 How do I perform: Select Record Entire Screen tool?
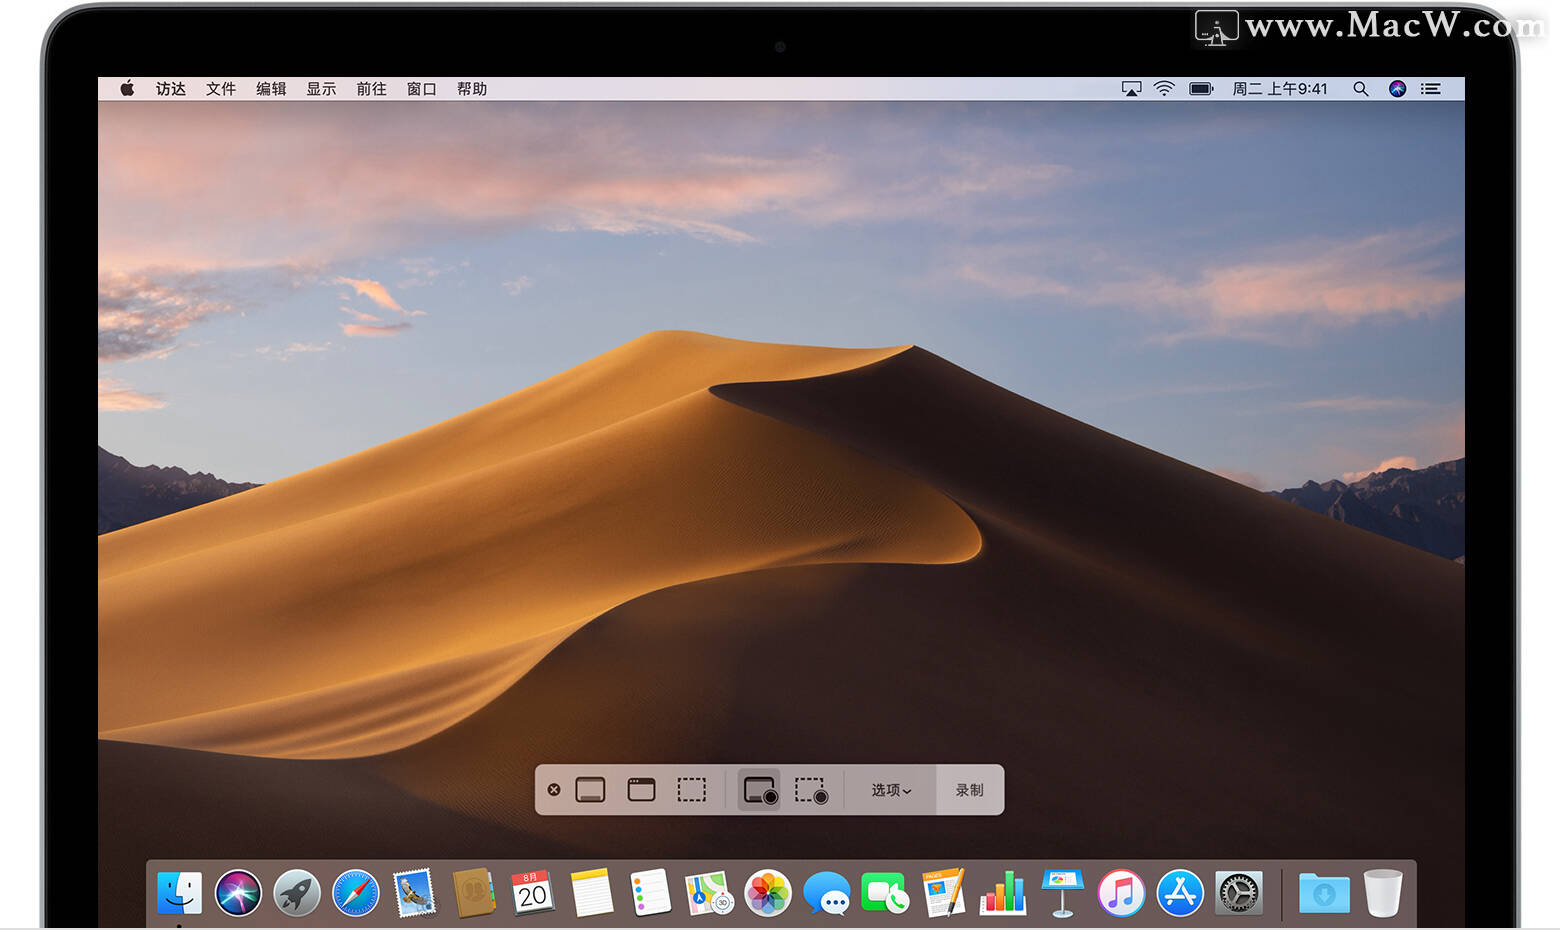click(x=760, y=790)
